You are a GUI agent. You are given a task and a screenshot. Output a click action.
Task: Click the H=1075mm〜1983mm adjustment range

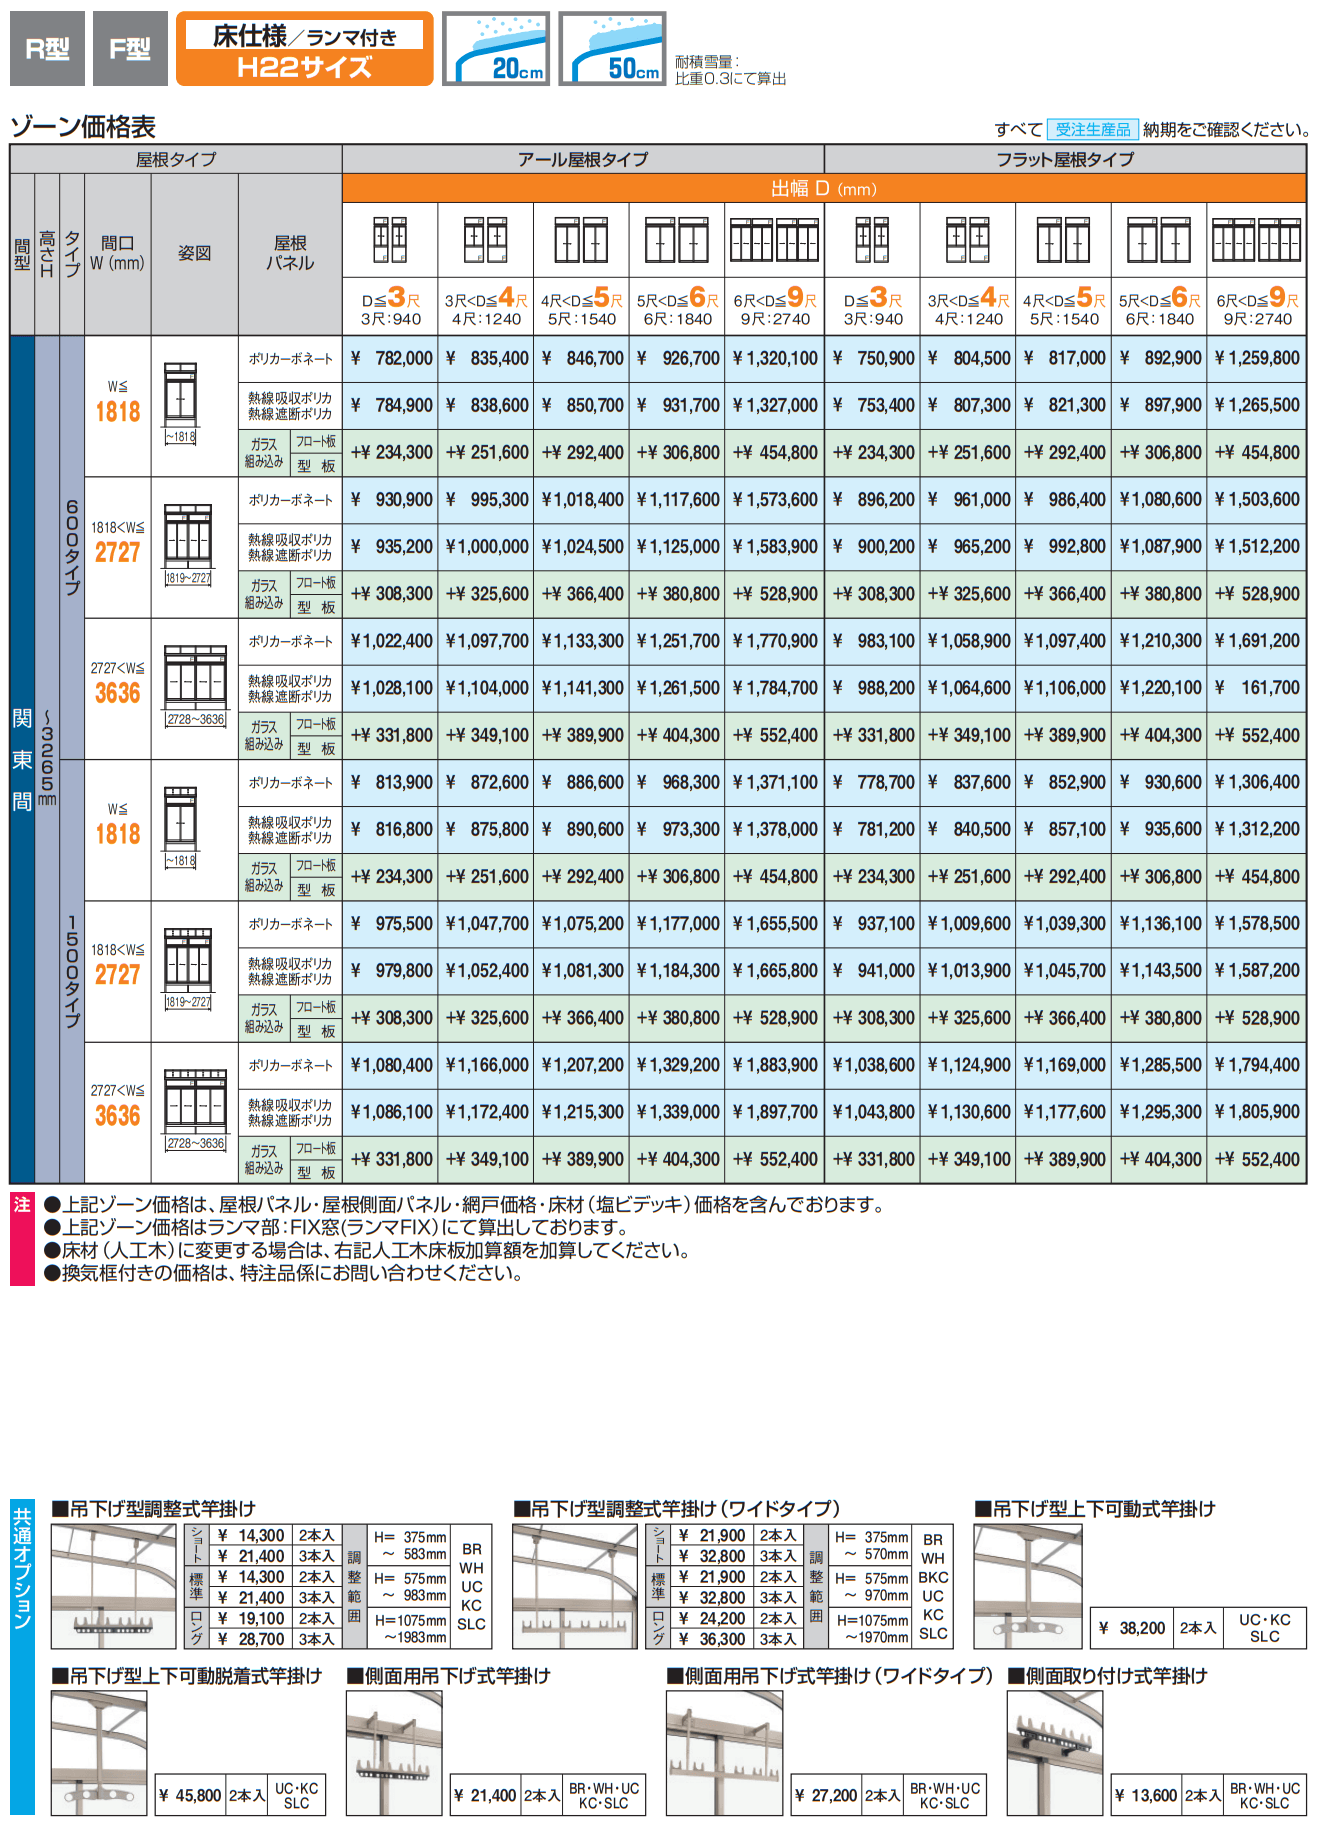pyautogui.click(x=410, y=1629)
